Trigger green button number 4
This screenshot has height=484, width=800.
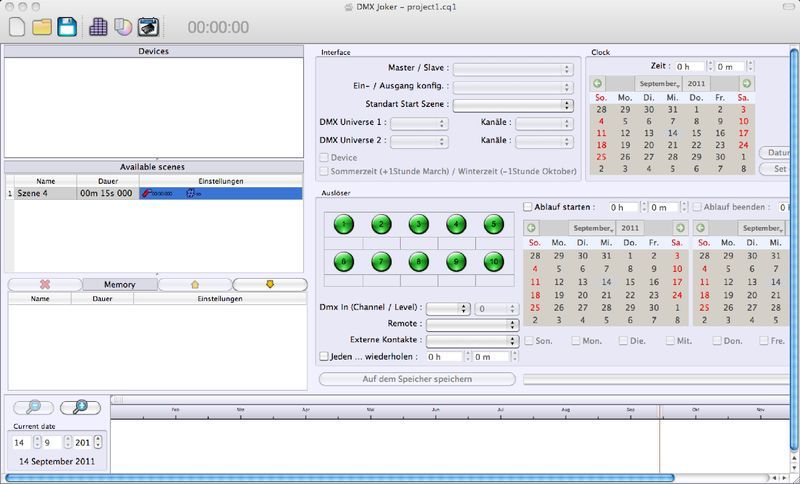tap(456, 224)
